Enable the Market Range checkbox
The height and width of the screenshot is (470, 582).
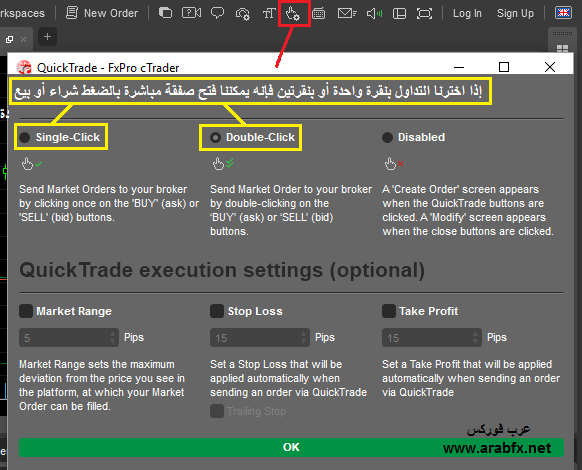click(x=26, y=311)
